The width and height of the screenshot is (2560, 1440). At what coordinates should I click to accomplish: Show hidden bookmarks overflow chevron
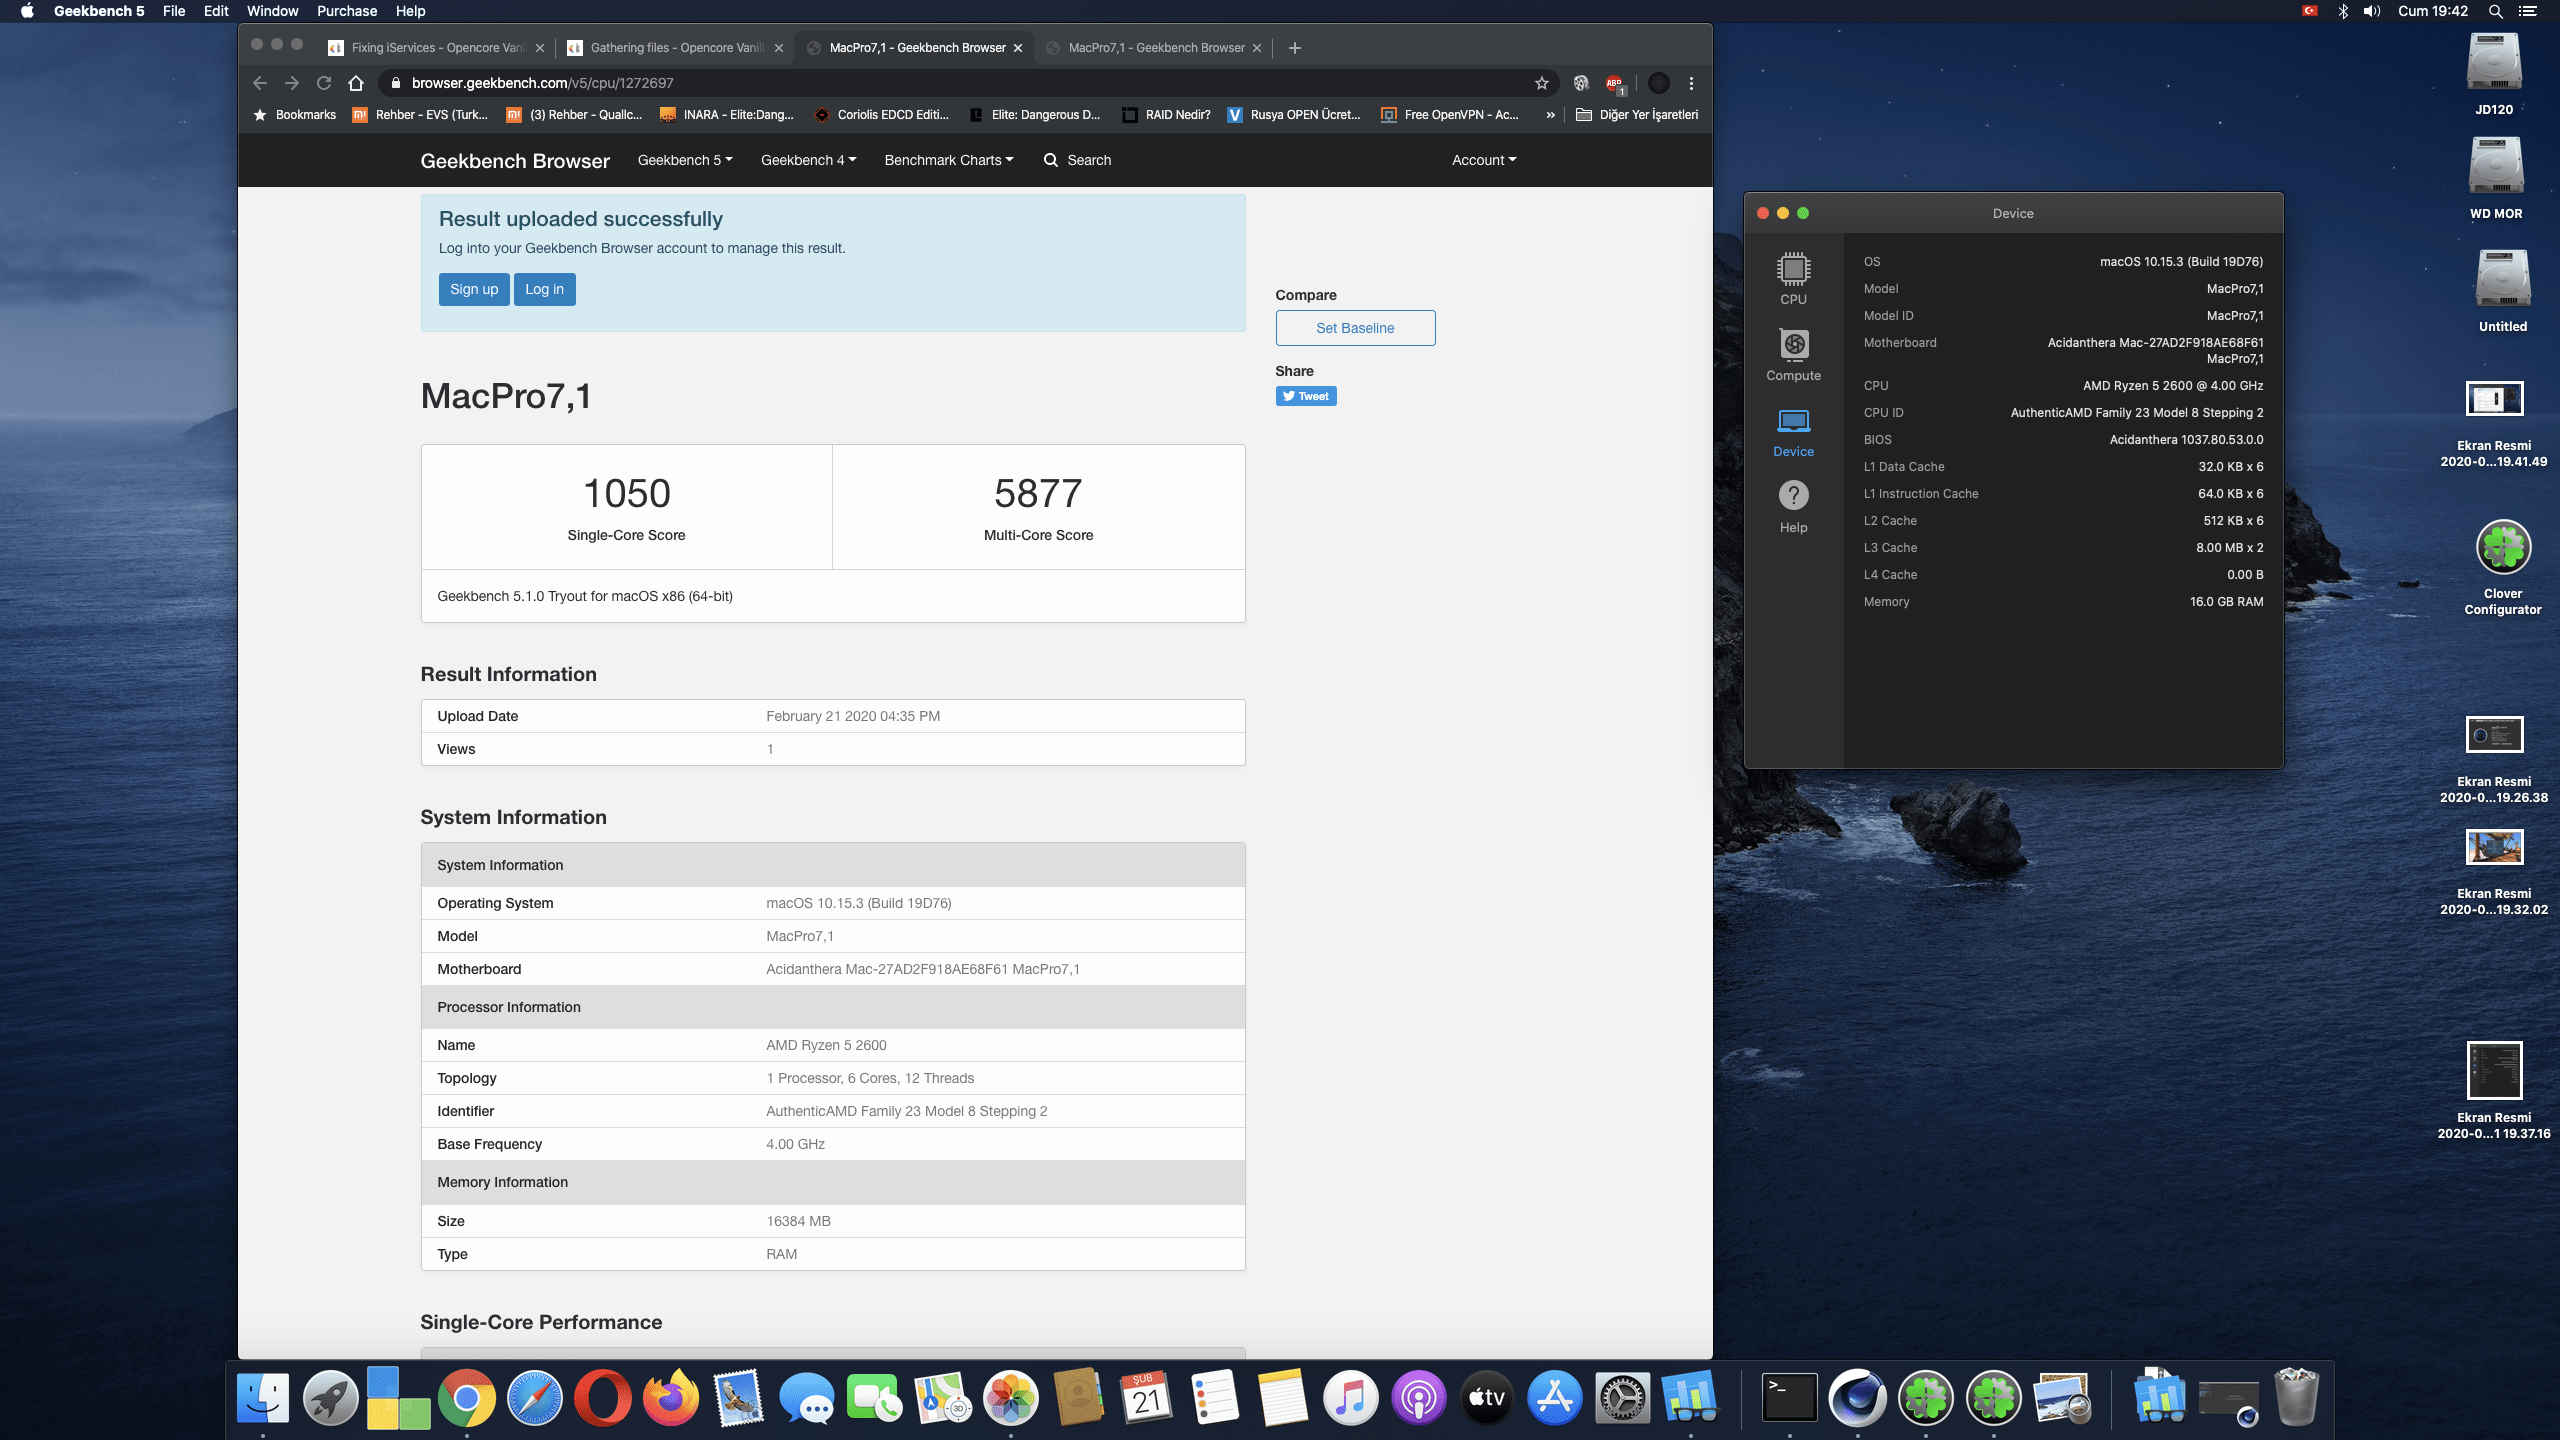[1550, 115]
